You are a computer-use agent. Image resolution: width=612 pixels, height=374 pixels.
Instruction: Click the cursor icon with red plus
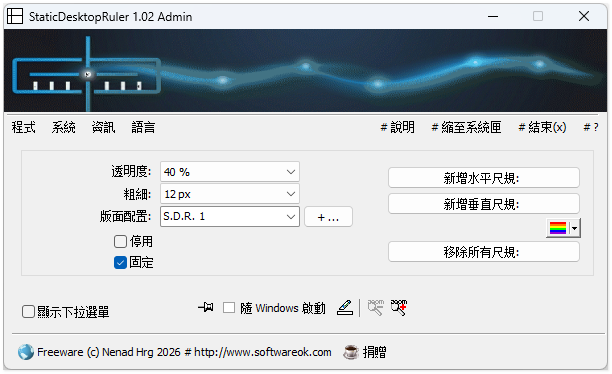tap(399, 308)
